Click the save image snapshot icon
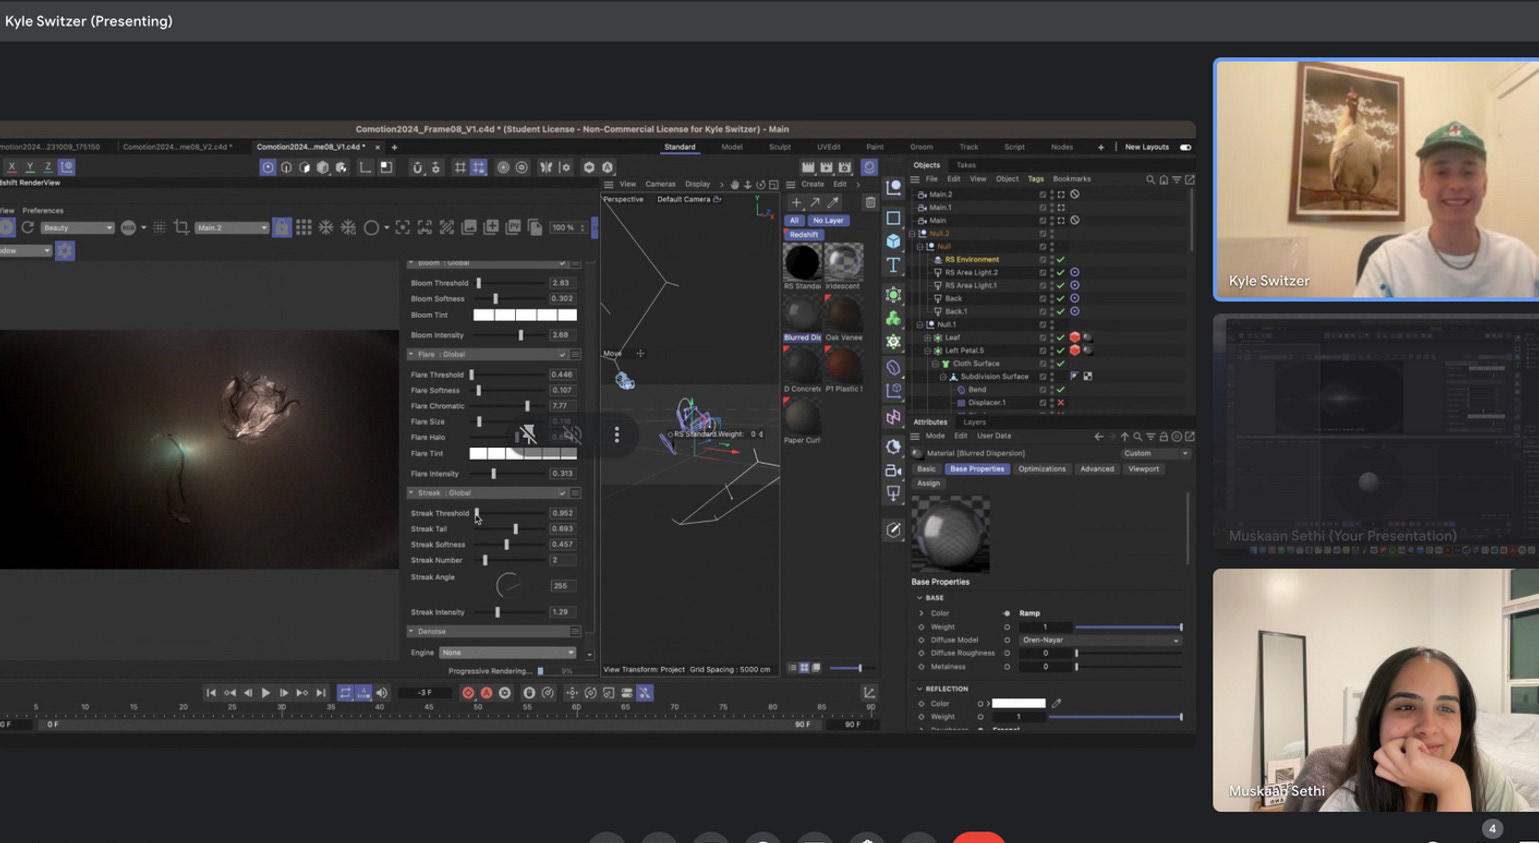The height and width of the screenshot is (843, 1539). [469, 228]
